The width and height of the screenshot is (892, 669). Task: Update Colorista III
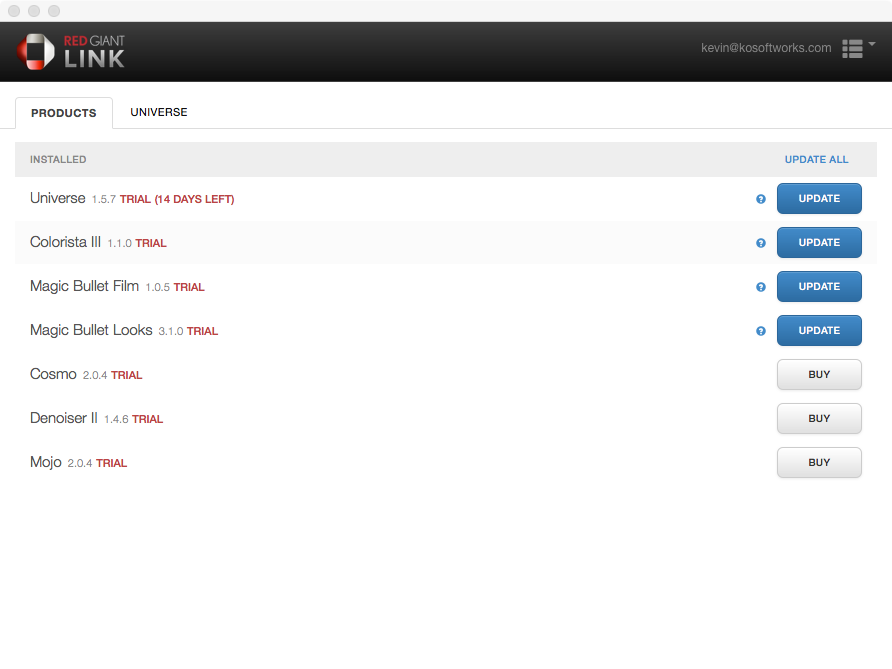[819, 242]
